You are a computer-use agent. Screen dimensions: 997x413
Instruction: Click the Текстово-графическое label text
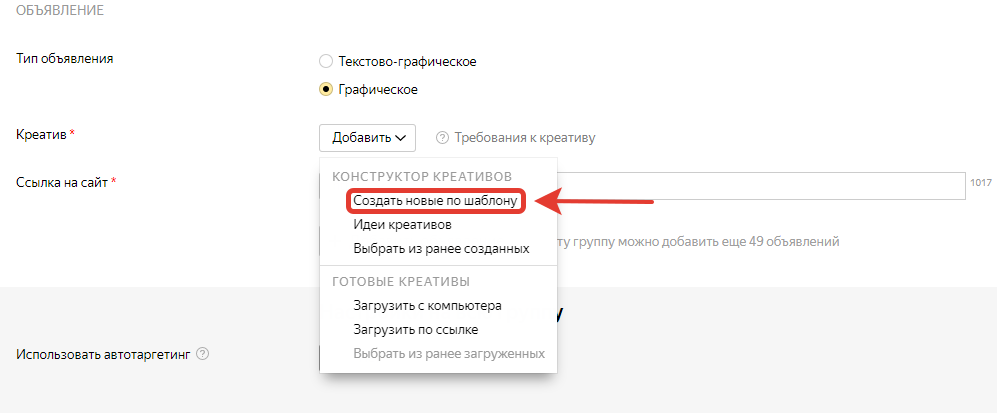pos(408,62)
